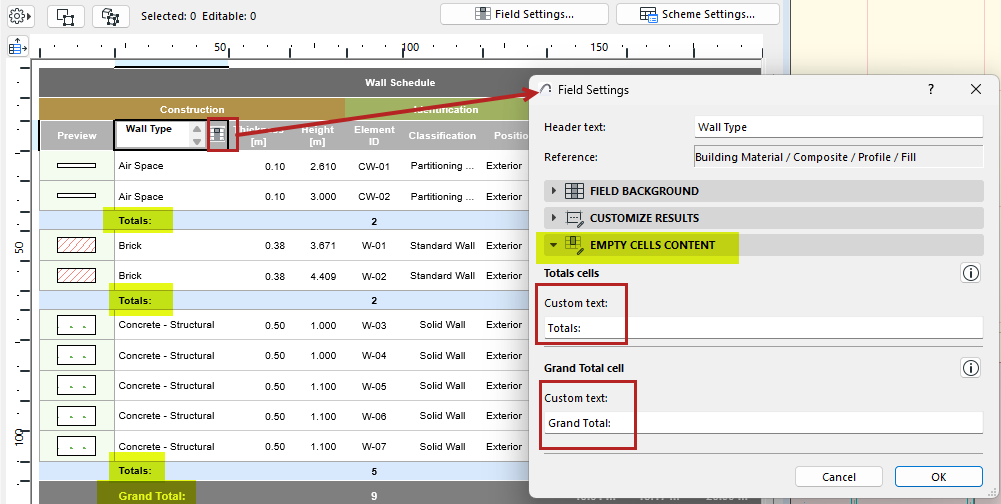Open Scheme Settings dialog

(697, 14)
